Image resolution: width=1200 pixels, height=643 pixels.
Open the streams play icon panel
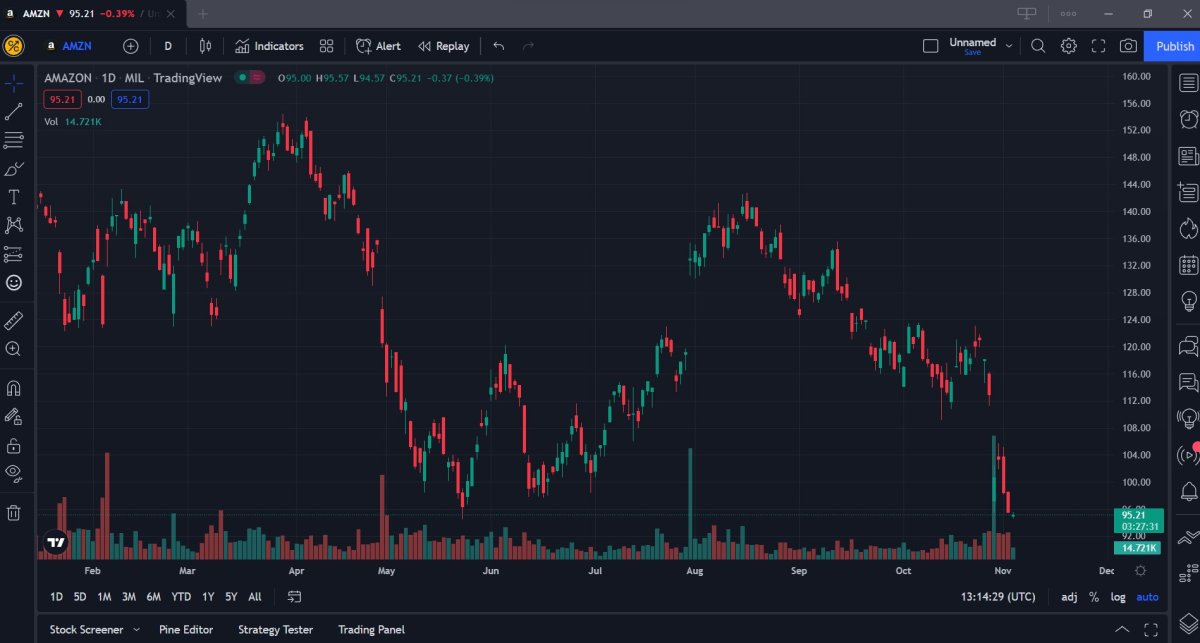1188,455
